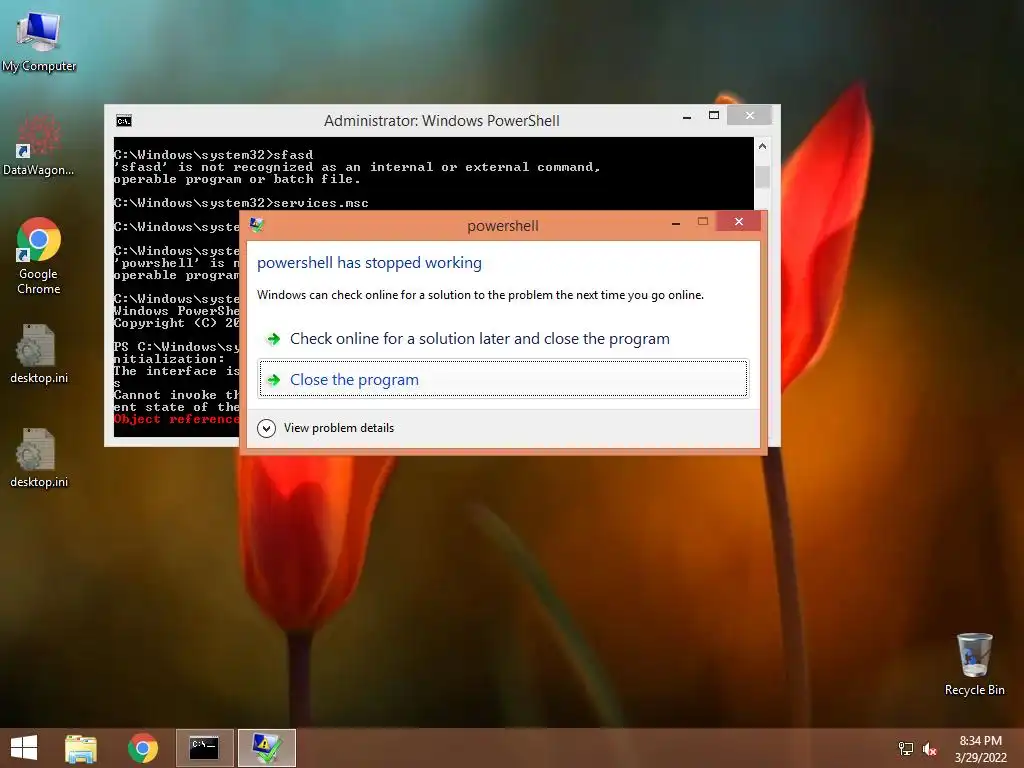Click the PowerShell console scrollbar thumb
The height and width of the screenshot is (768, 1024).
[x=762, y=177]
